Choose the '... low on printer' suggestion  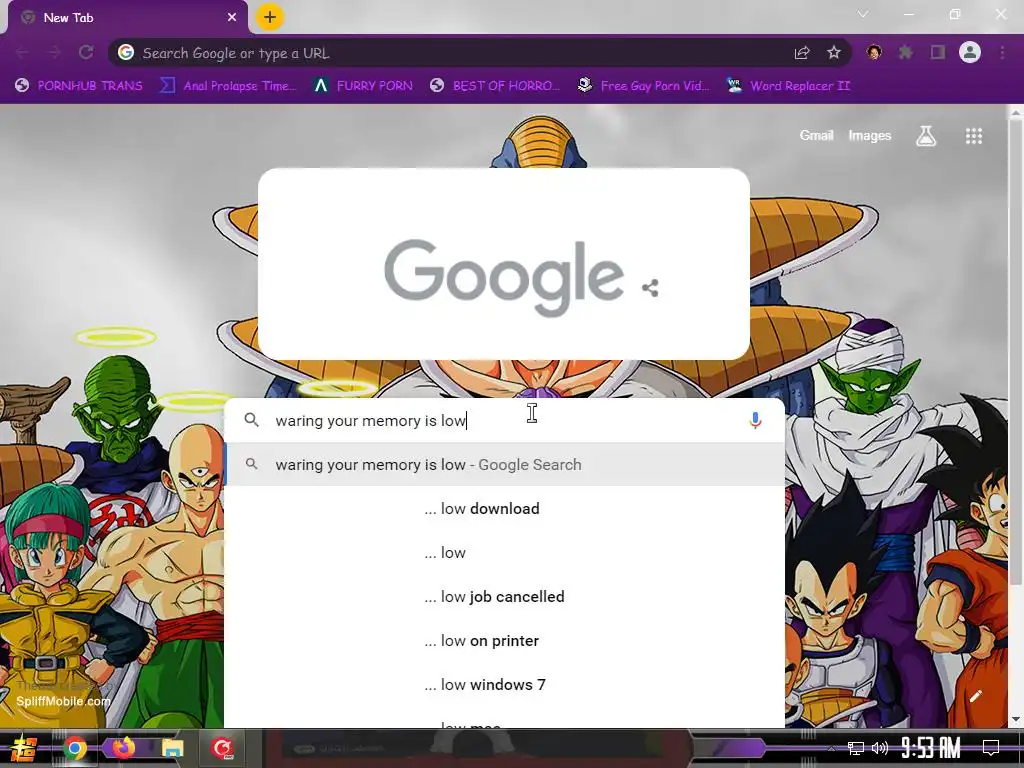click(505, 641)
